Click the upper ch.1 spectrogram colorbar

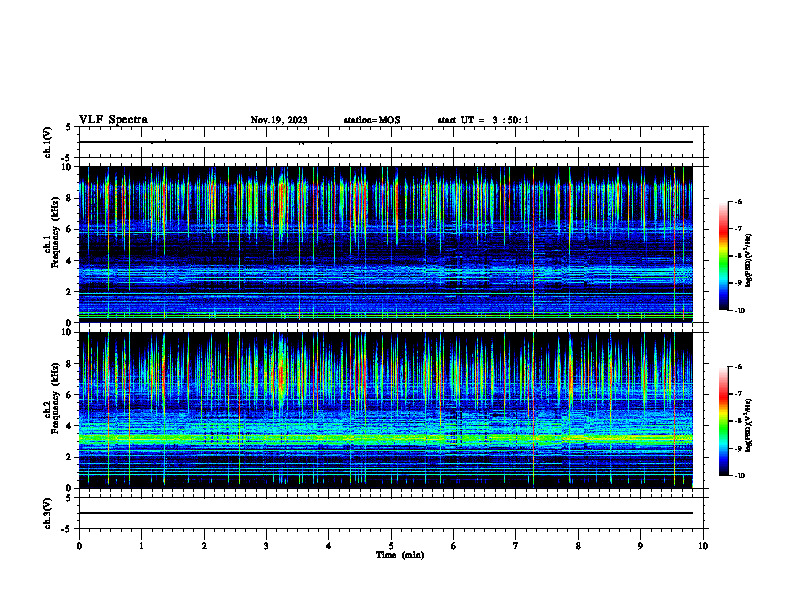click(724, 256)
